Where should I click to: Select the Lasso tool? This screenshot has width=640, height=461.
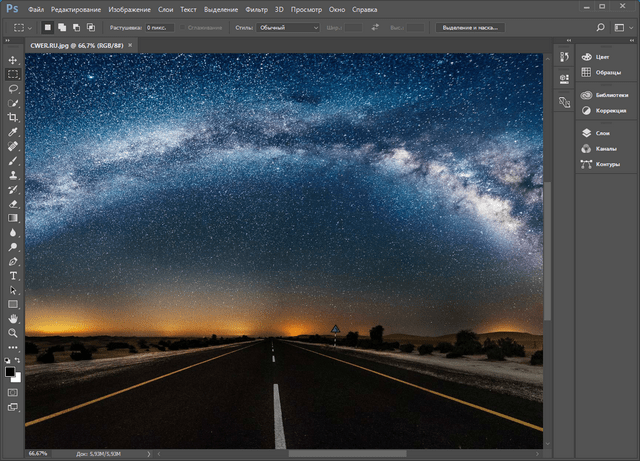(13, 88)
